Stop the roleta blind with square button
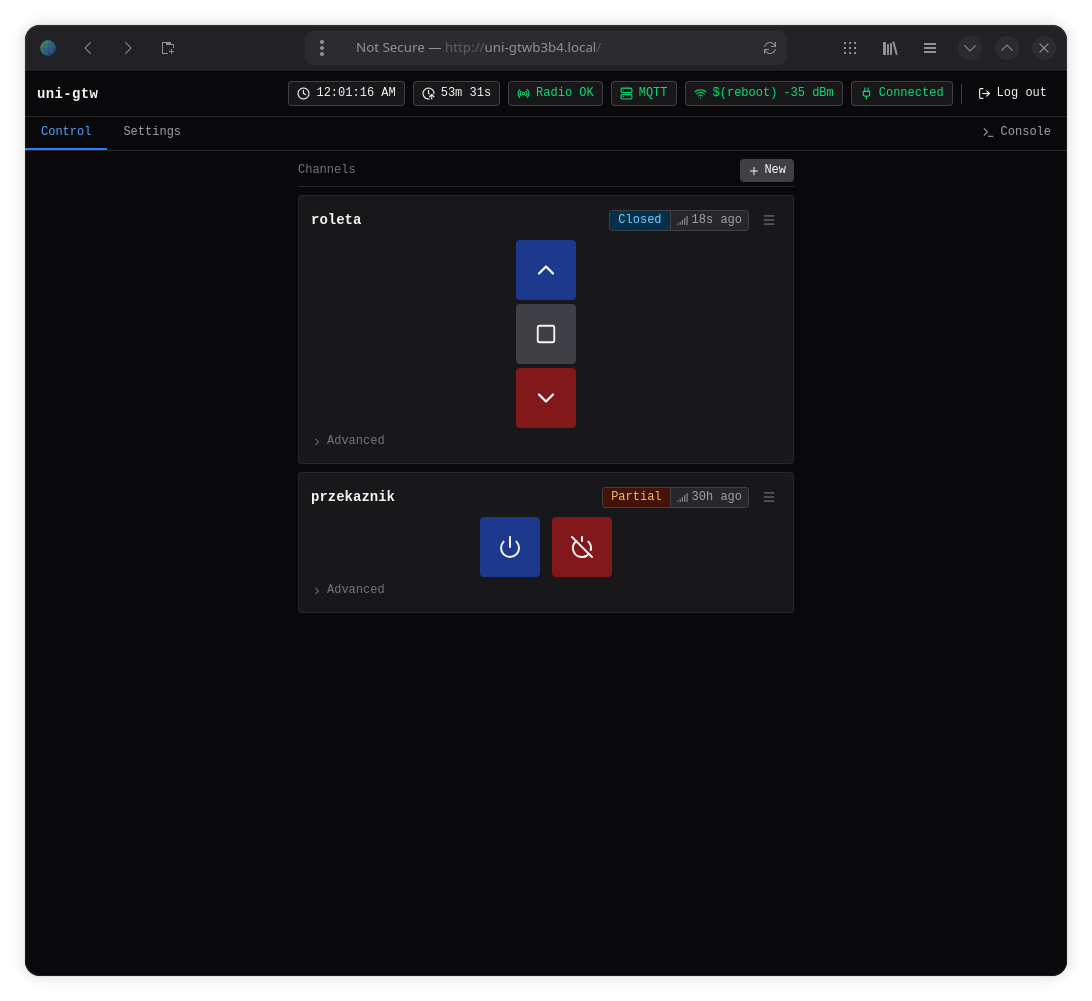 click(x=545, y=334)
